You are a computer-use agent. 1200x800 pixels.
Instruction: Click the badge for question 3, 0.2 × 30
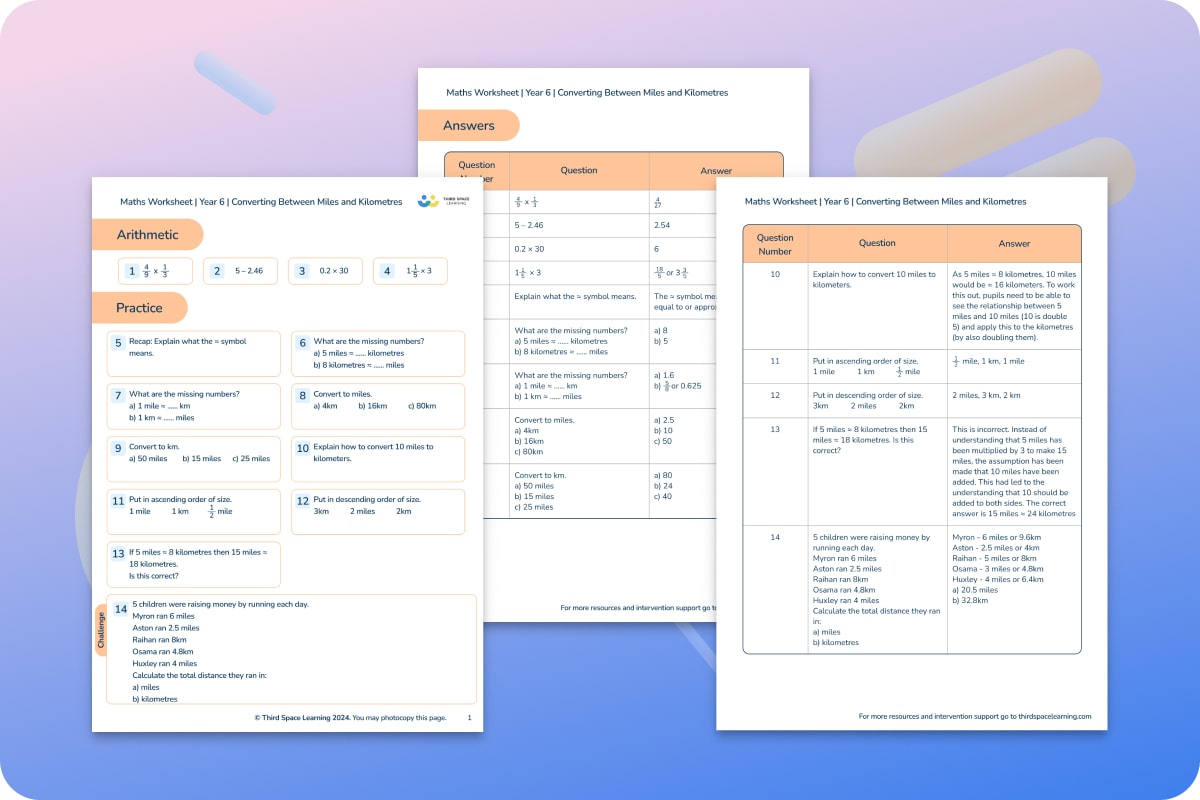tap(302, 270)
